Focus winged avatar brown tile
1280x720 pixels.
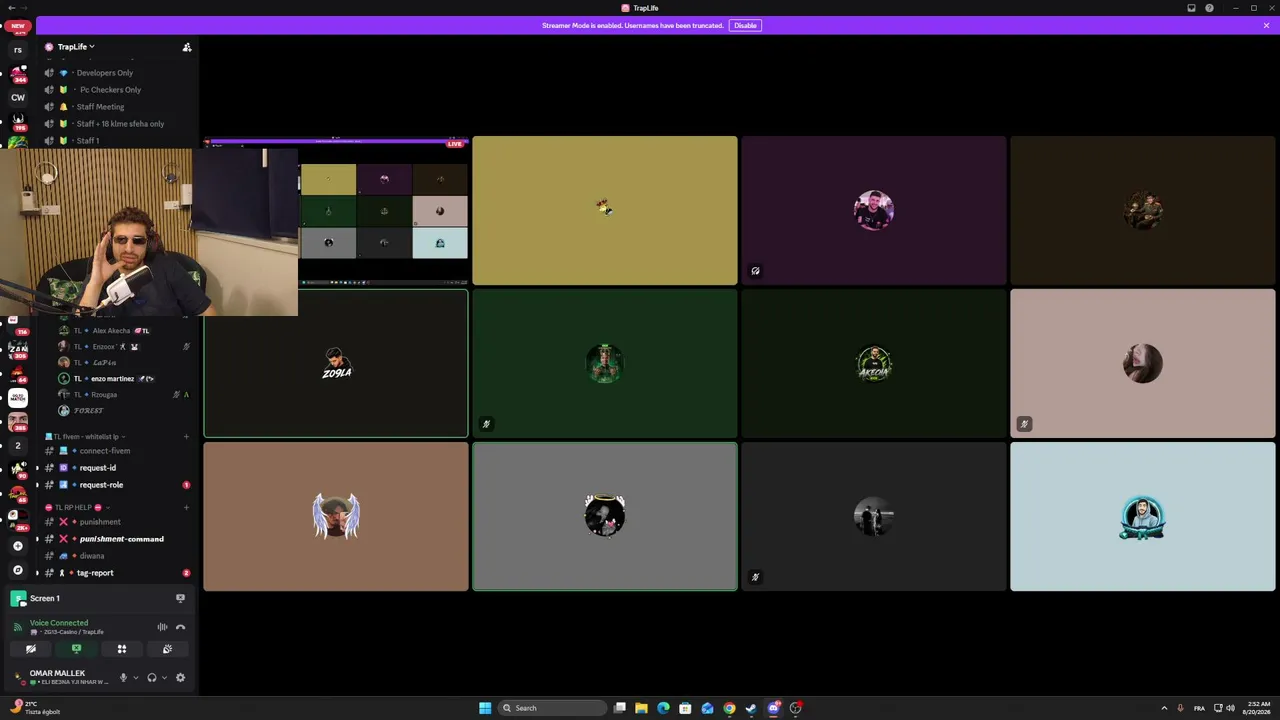point(336,517)
